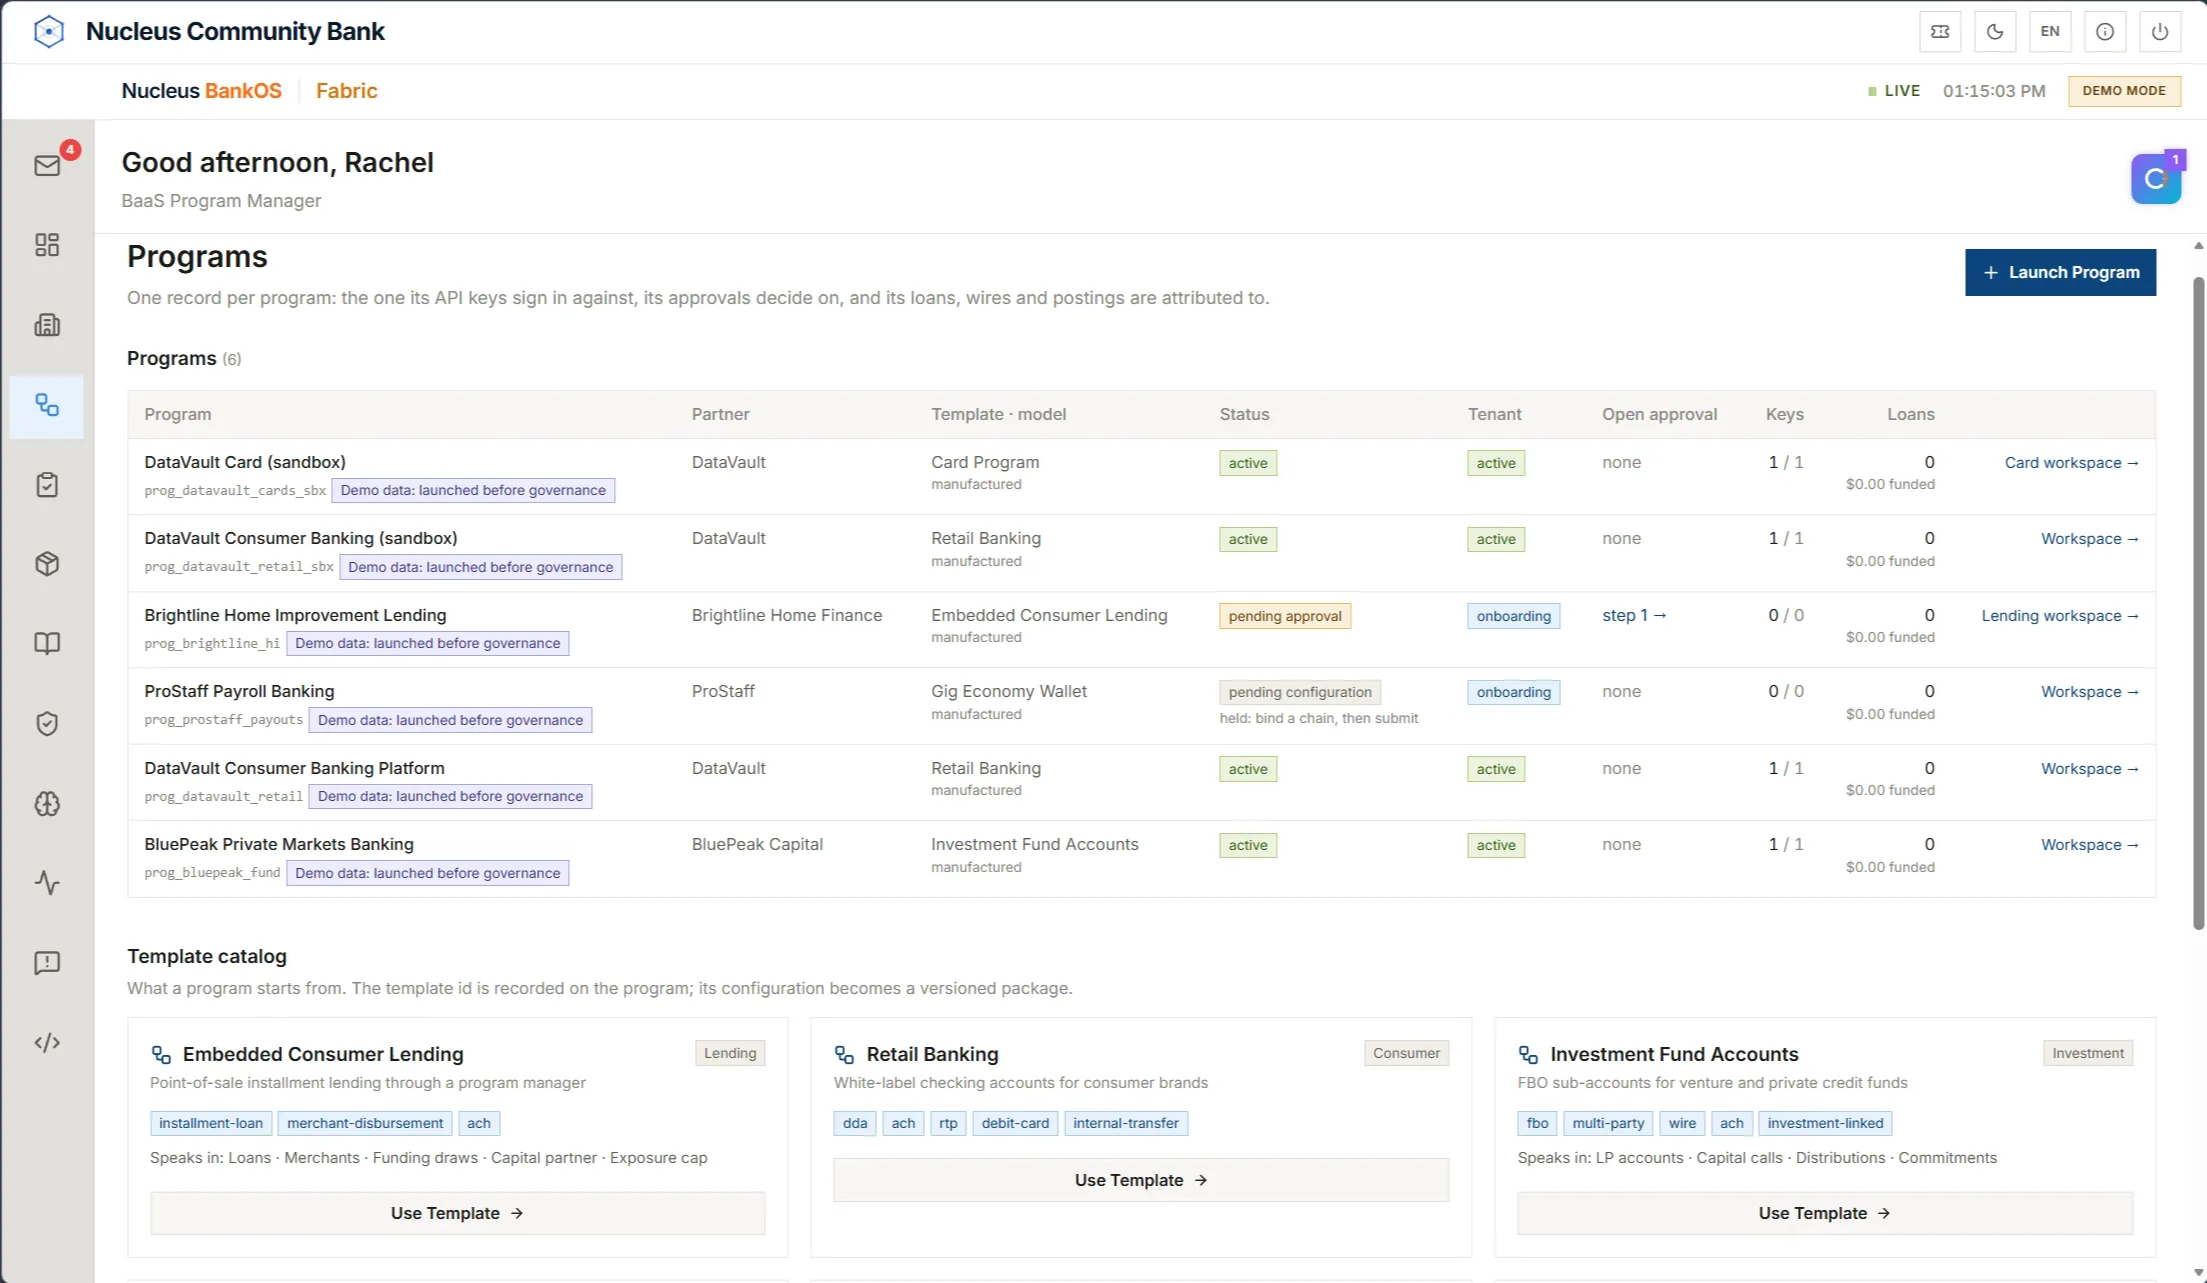Click the Open approval column header

(x=1659, y=414)
